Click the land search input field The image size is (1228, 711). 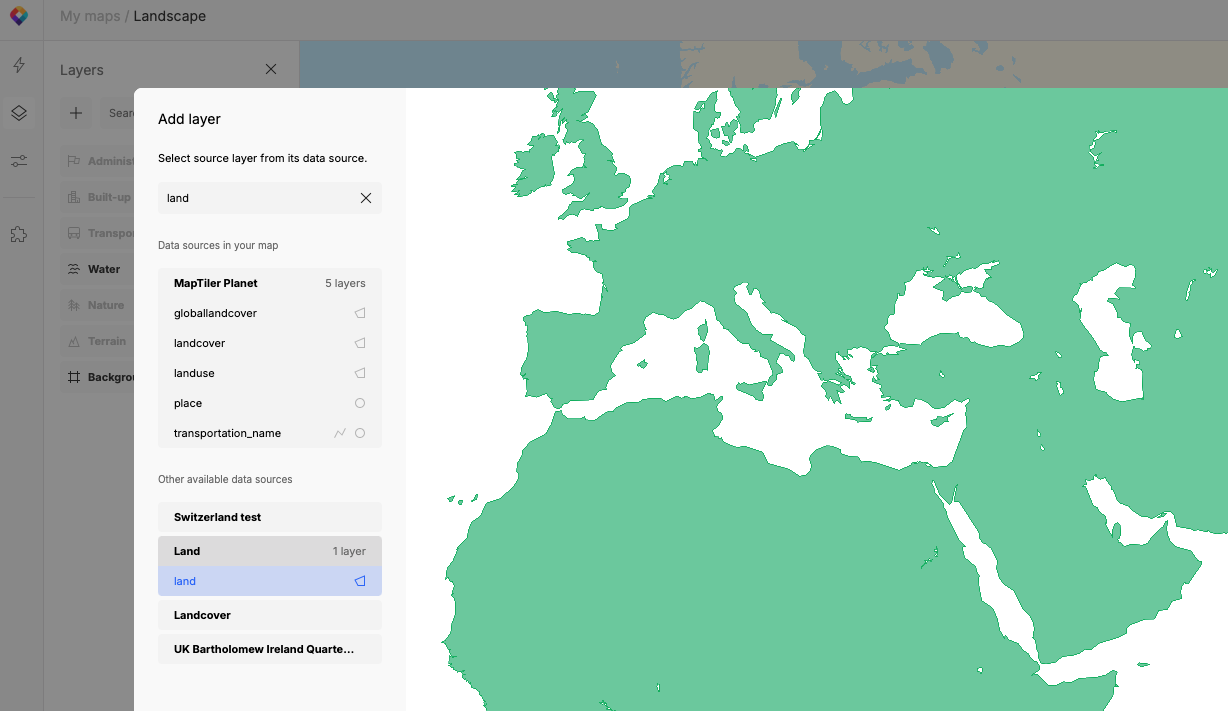click(x=257, y=198)
